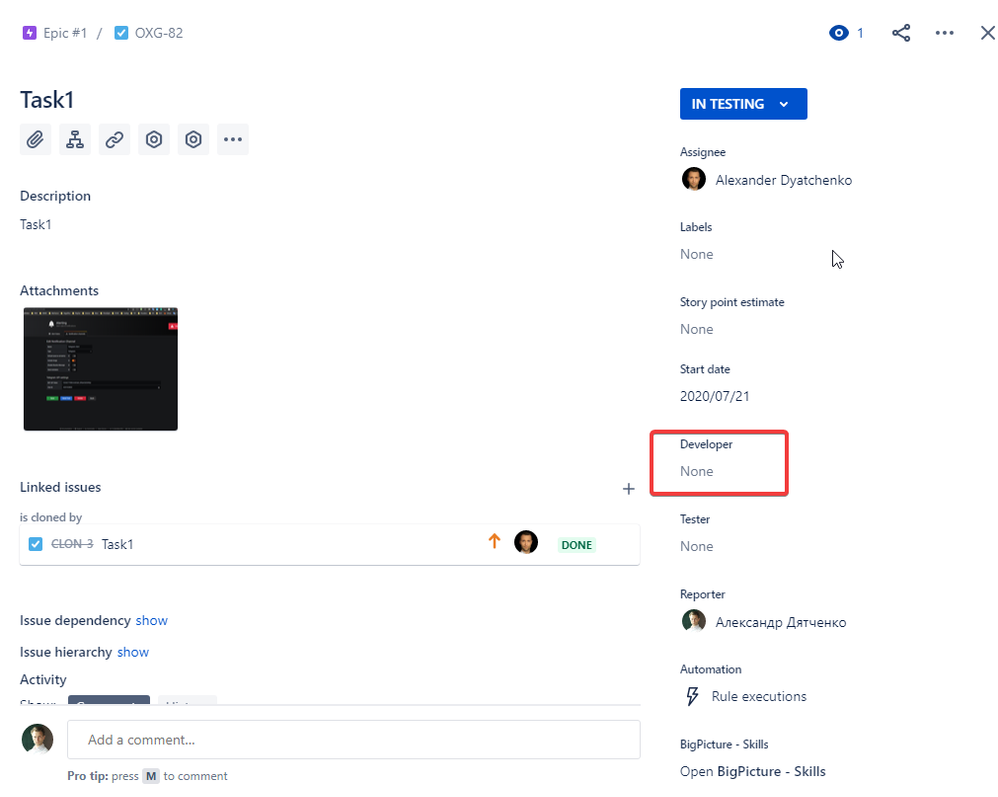This screenshot has width=998, height=797.
Task: Toggle the watch eye icon
Action: click(x=839, y=33)
